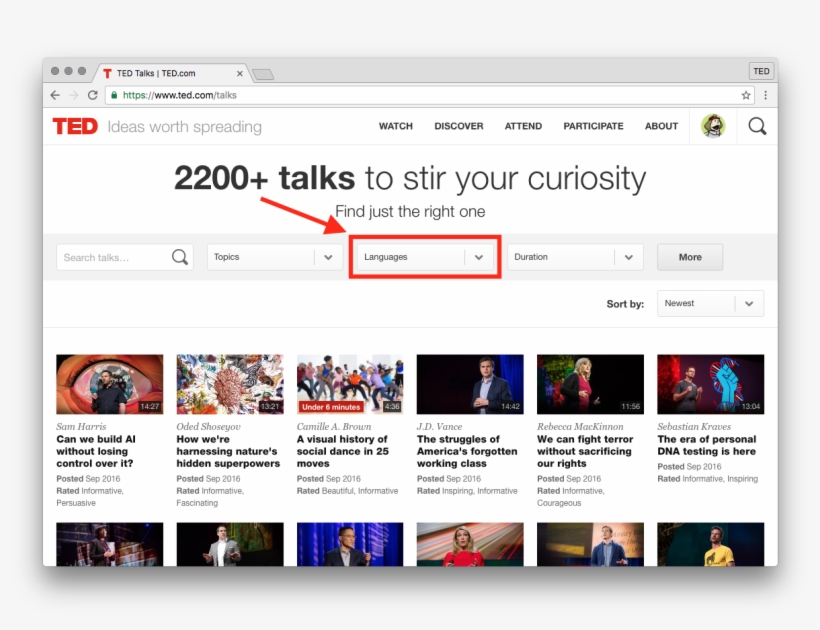Open Sam Harris talk thumbnail
This screenshot has height=630, width=820.
point(109,384)
